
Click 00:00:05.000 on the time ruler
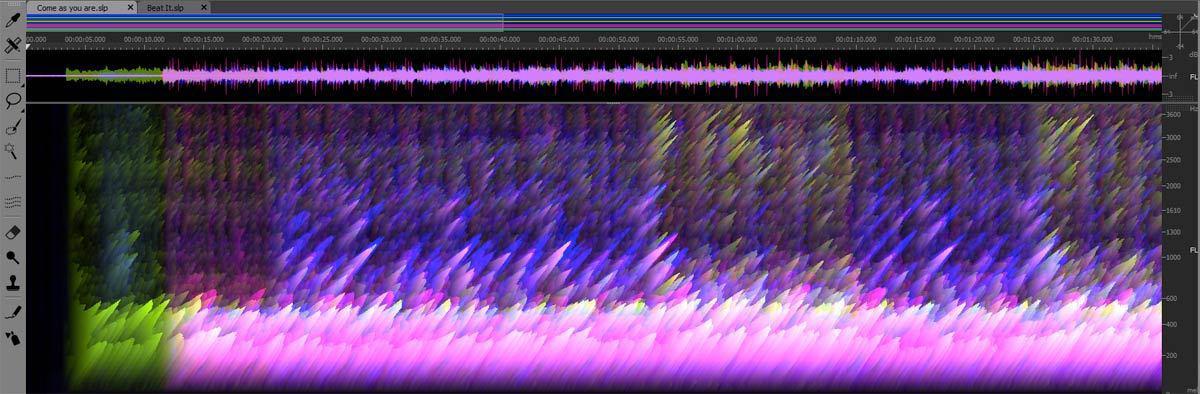(x=85, y=39)
